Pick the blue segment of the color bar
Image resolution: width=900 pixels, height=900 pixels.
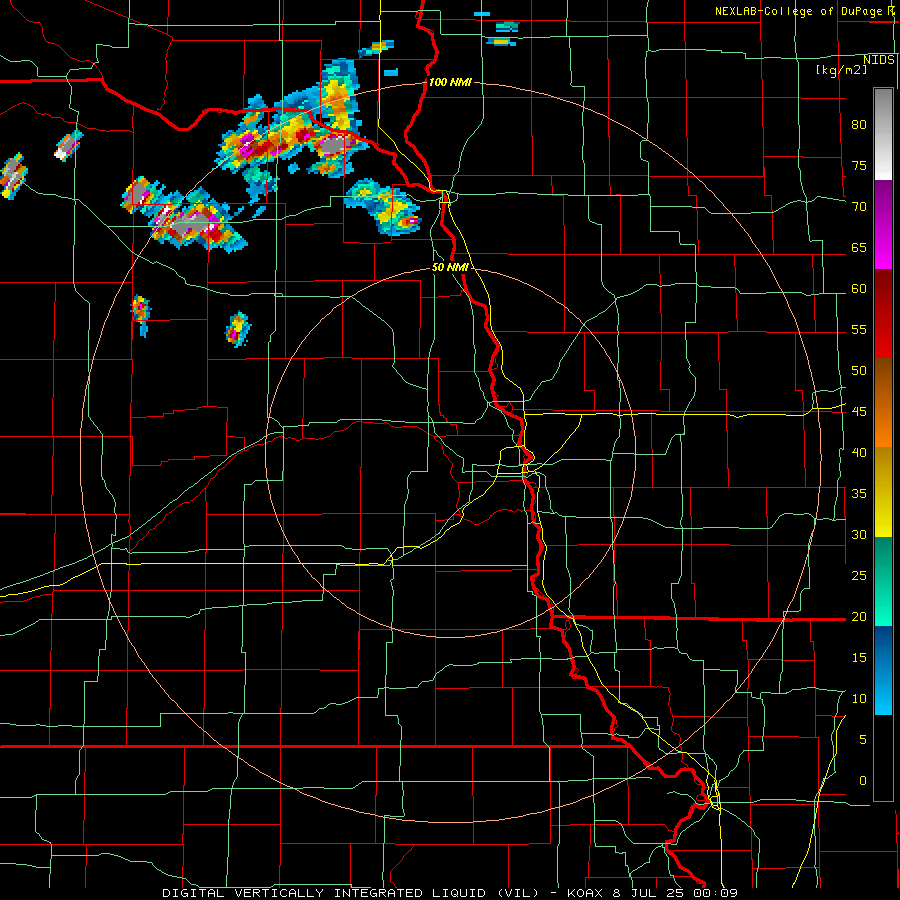[x=883, y=670]
